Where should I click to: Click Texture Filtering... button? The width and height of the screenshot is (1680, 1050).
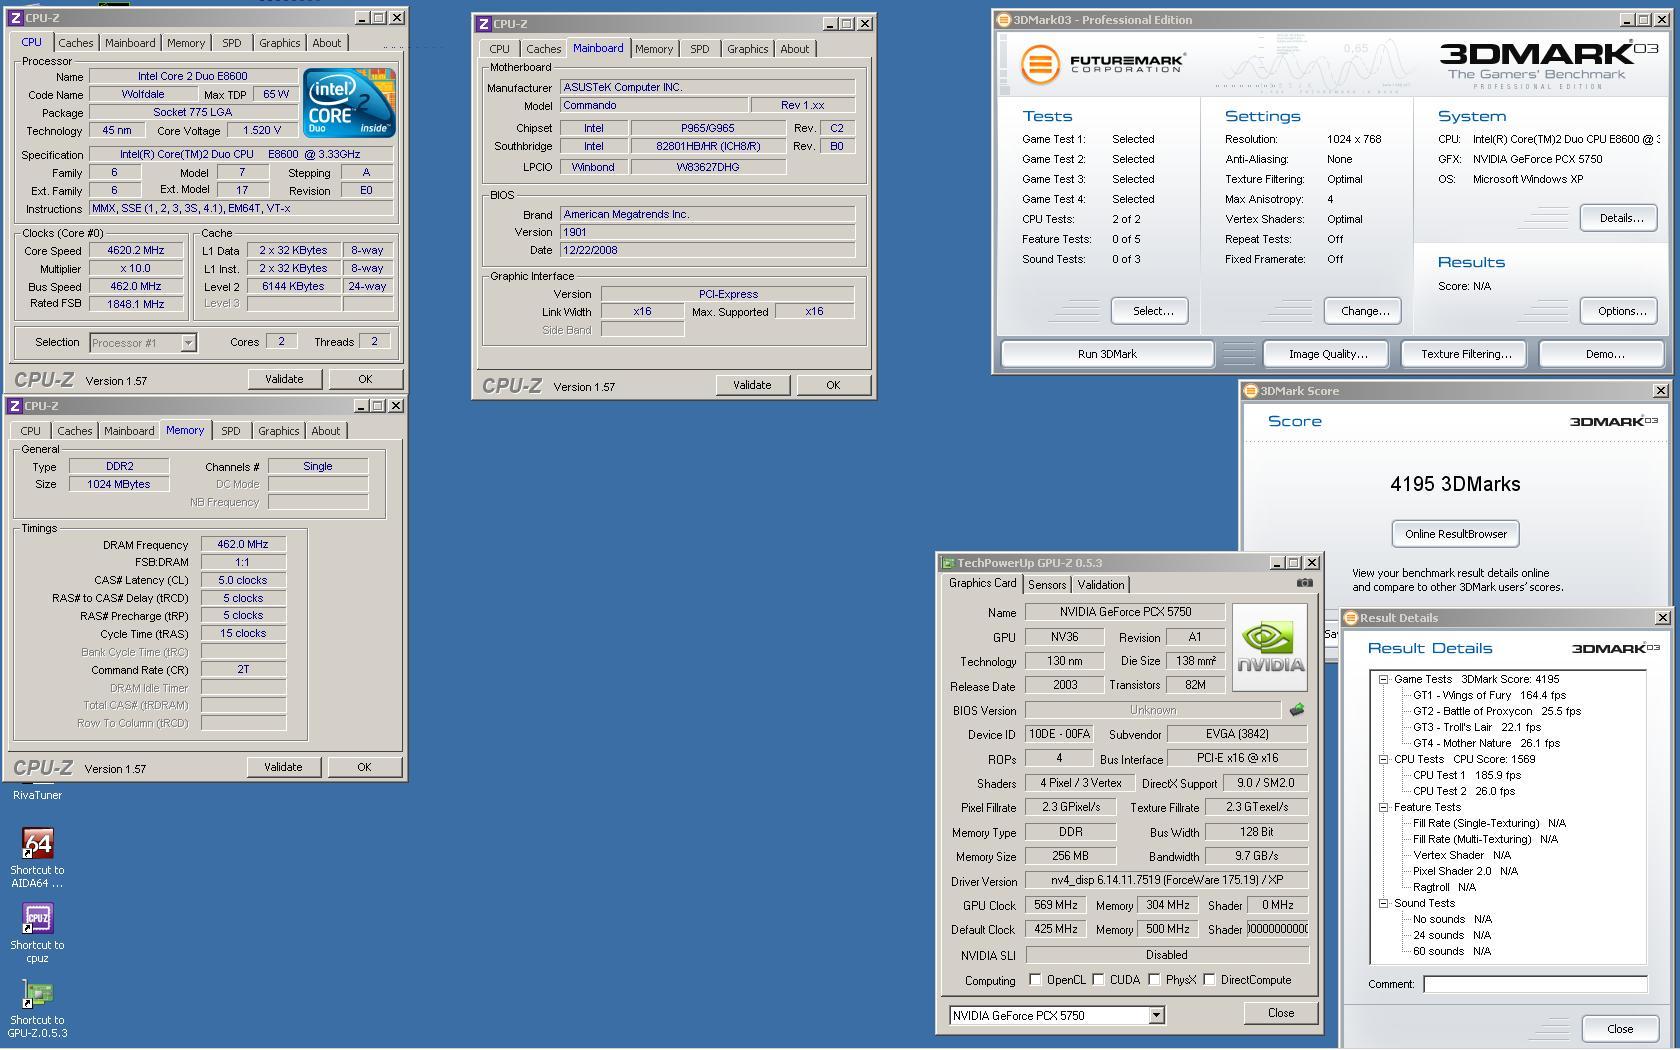pyautogui.click(x=1465, y=354)
